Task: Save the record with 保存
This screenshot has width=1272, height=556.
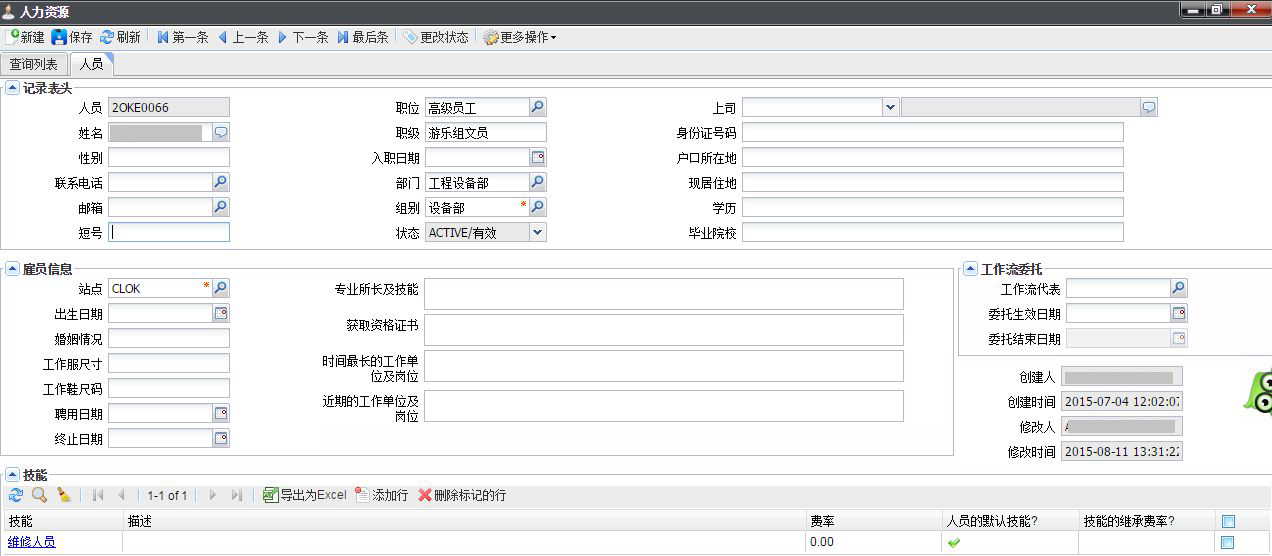Action: click(x=71, y=37)
